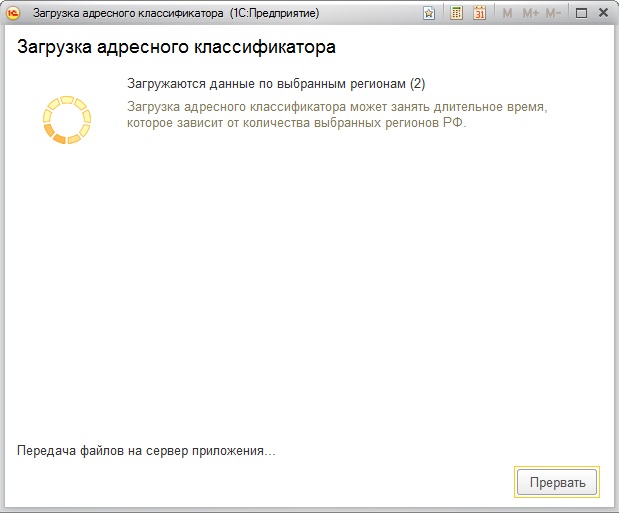Image resolution: width=619 pixels, height=513 pixels.
Task: Click the gray note about длительное время
Action: pyautogui.click(x=340, y=106)
